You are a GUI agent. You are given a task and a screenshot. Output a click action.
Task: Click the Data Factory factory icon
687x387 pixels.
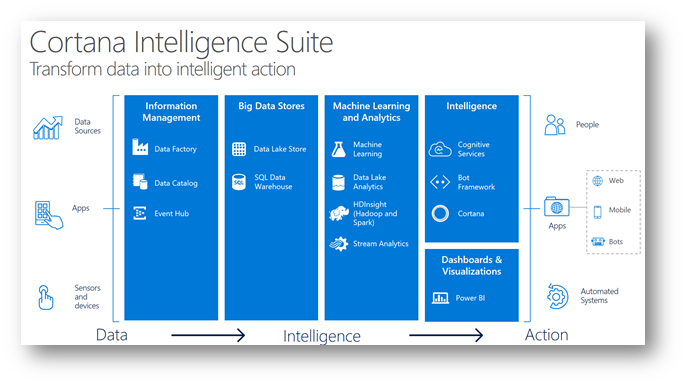tap(140, 147)
